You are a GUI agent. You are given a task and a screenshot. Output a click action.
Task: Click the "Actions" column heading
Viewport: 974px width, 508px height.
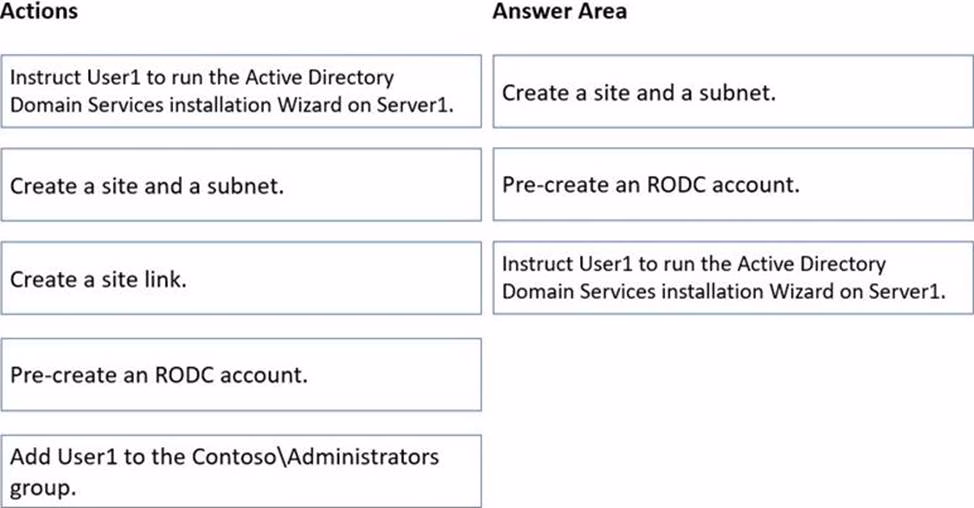click(39, 13)
